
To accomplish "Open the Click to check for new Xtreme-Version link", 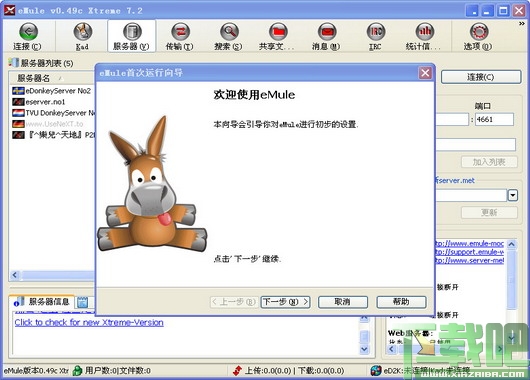I will coord(89,322).
